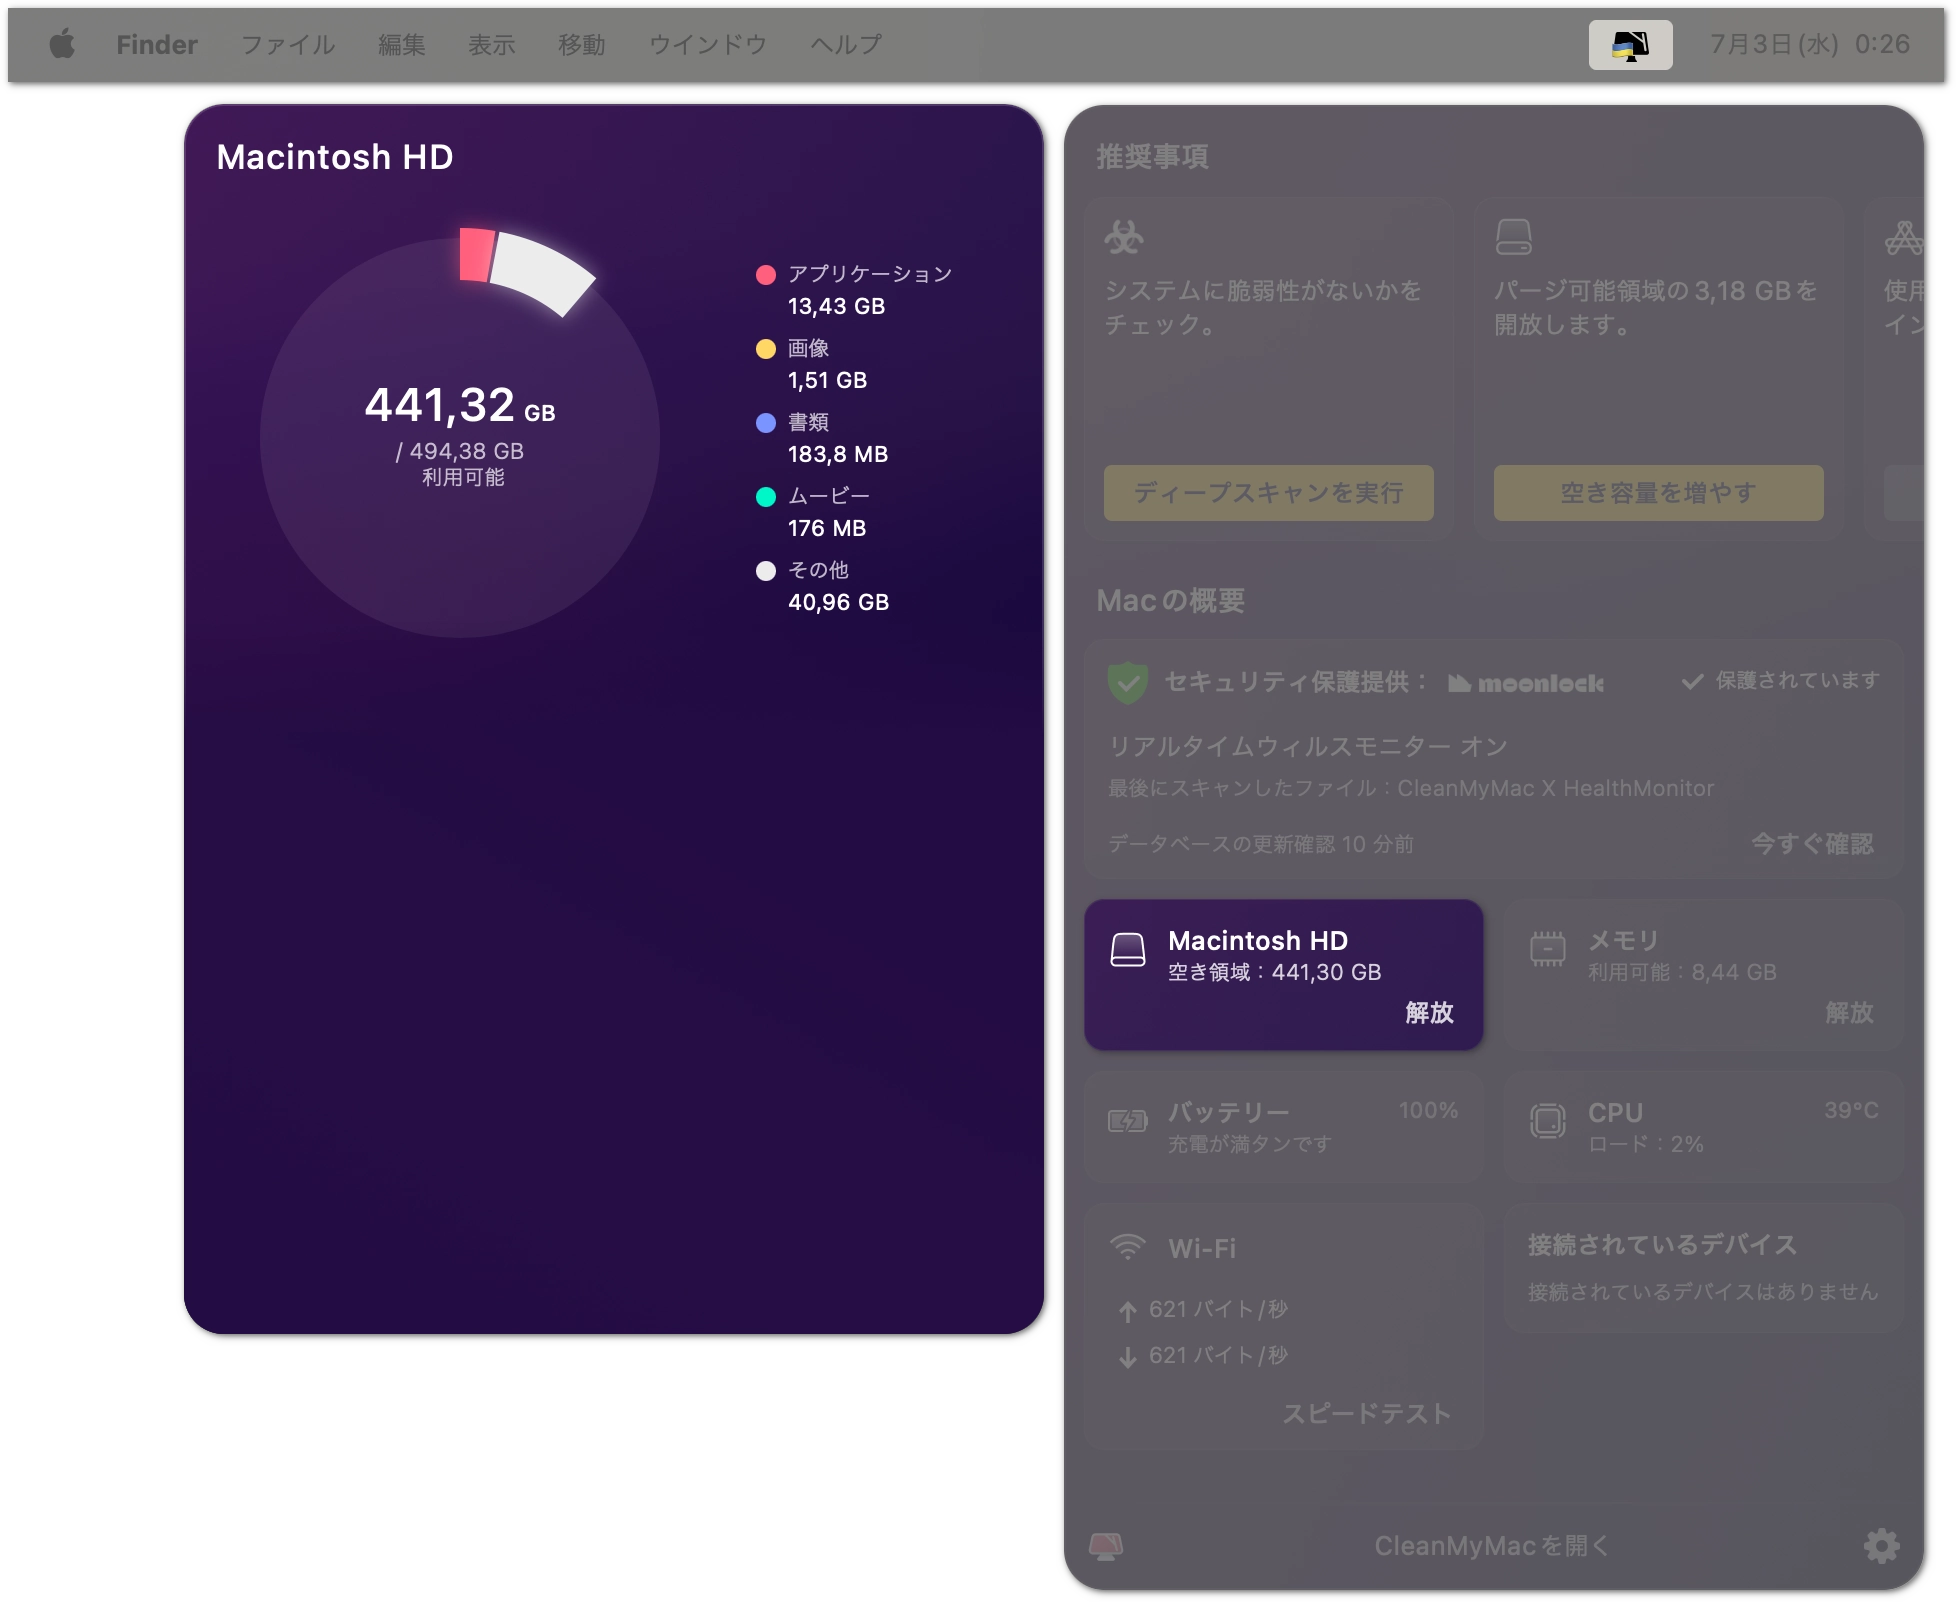Screen dimensions: 1956x1602
Task: Click the アプリケーション 13,43 GB entry
Action: point(870,290)
